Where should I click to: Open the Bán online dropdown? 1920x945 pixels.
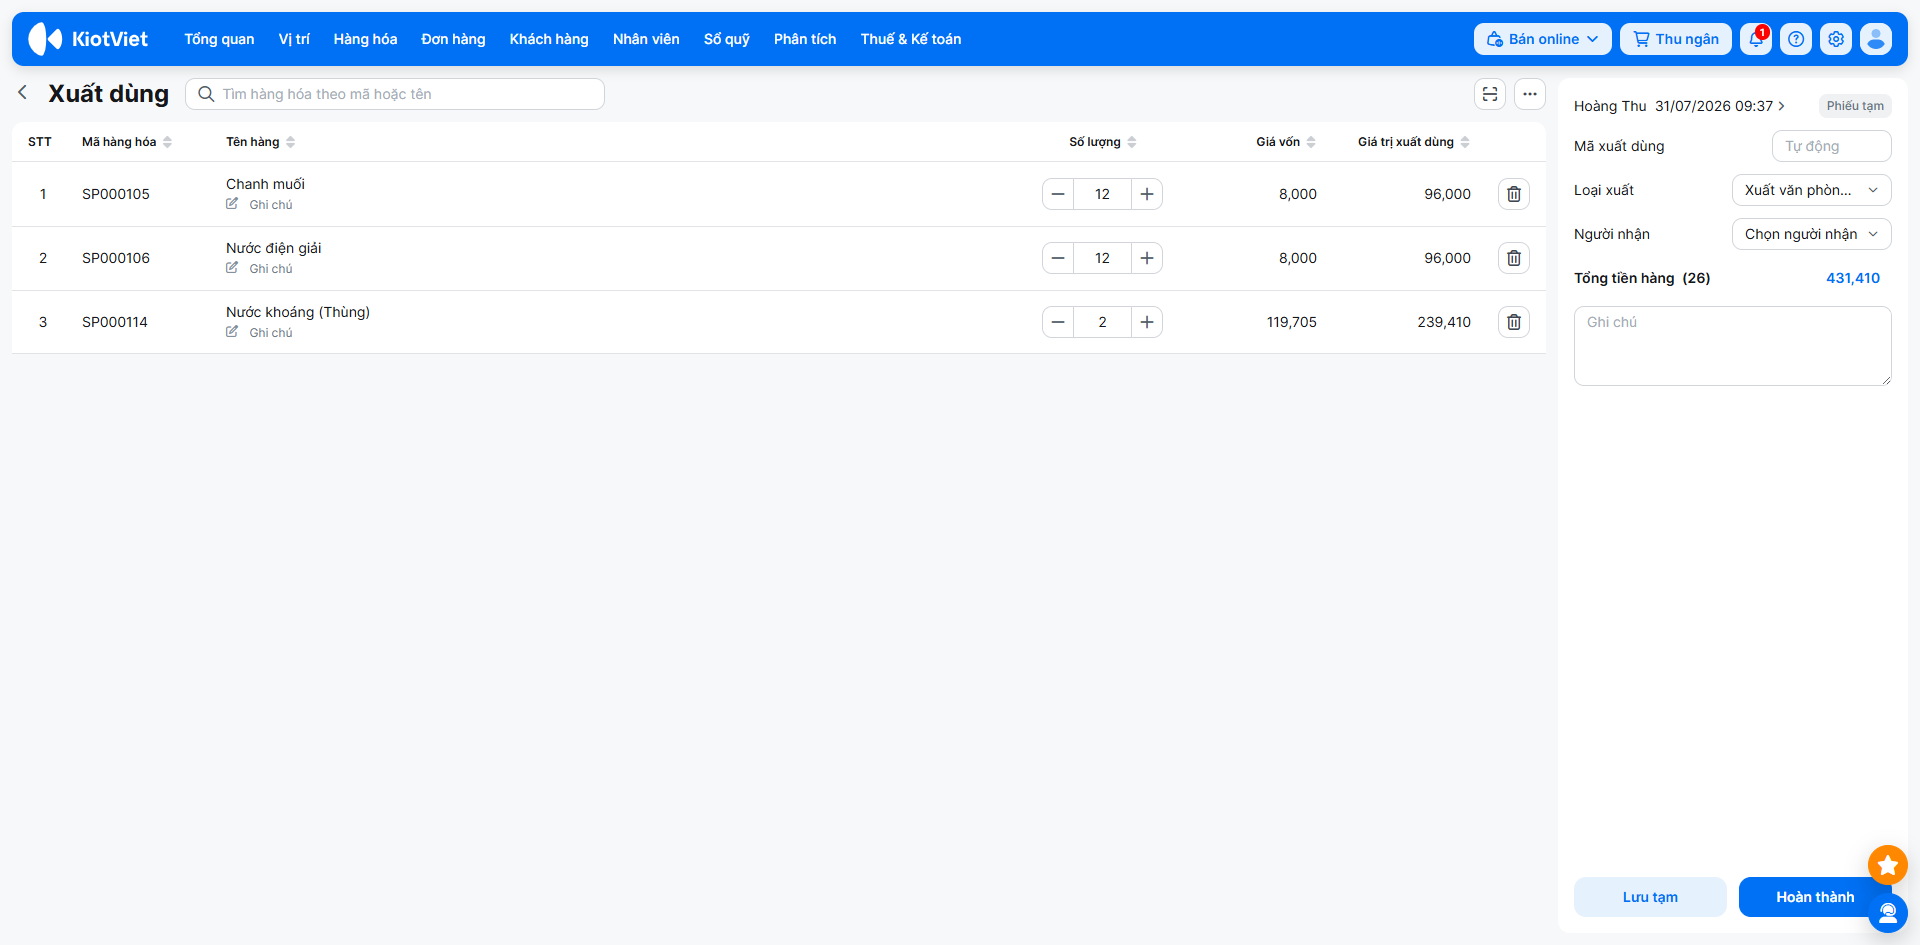tap(1542, 39)
